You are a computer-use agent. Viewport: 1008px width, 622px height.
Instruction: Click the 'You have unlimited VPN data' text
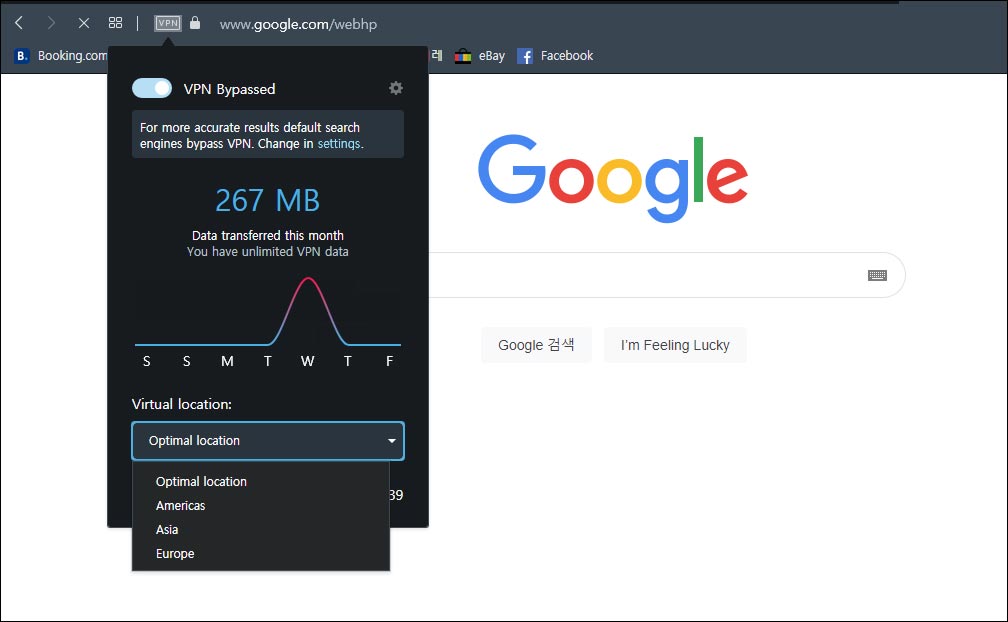[x=268, y=251]
